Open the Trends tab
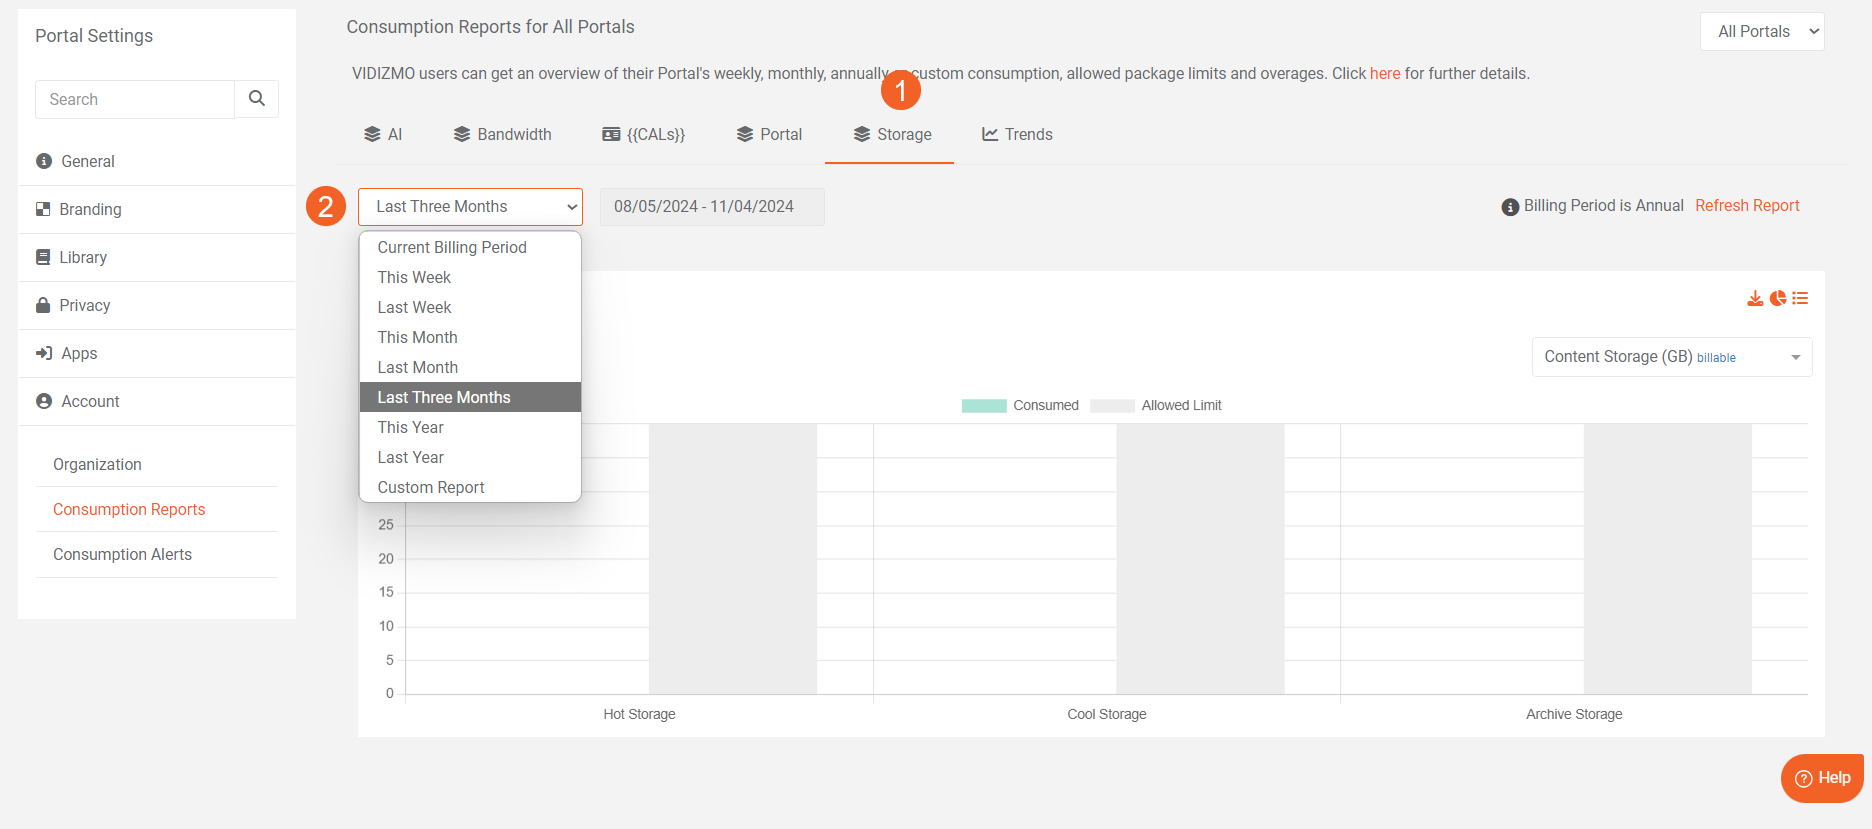The height and width of the screenshot is (829, 1872). [1017, 134]
